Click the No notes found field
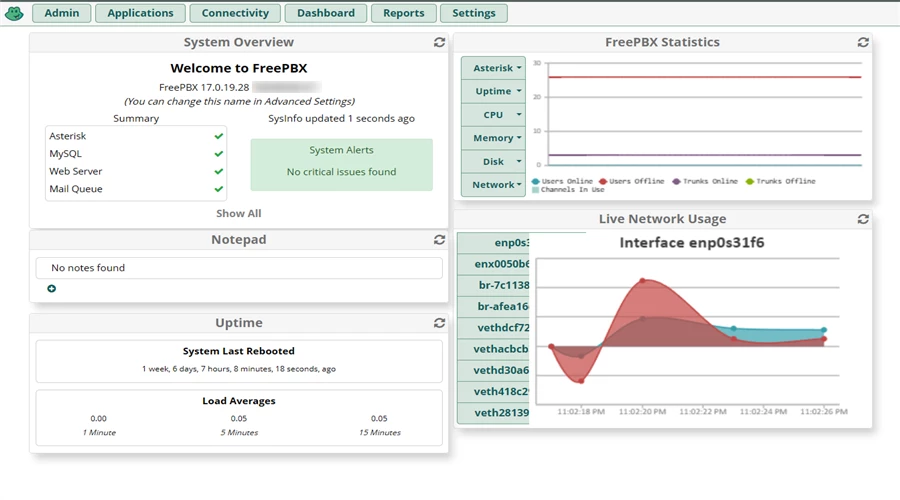The width and height of the screenshot is (900, 500). 239,268
